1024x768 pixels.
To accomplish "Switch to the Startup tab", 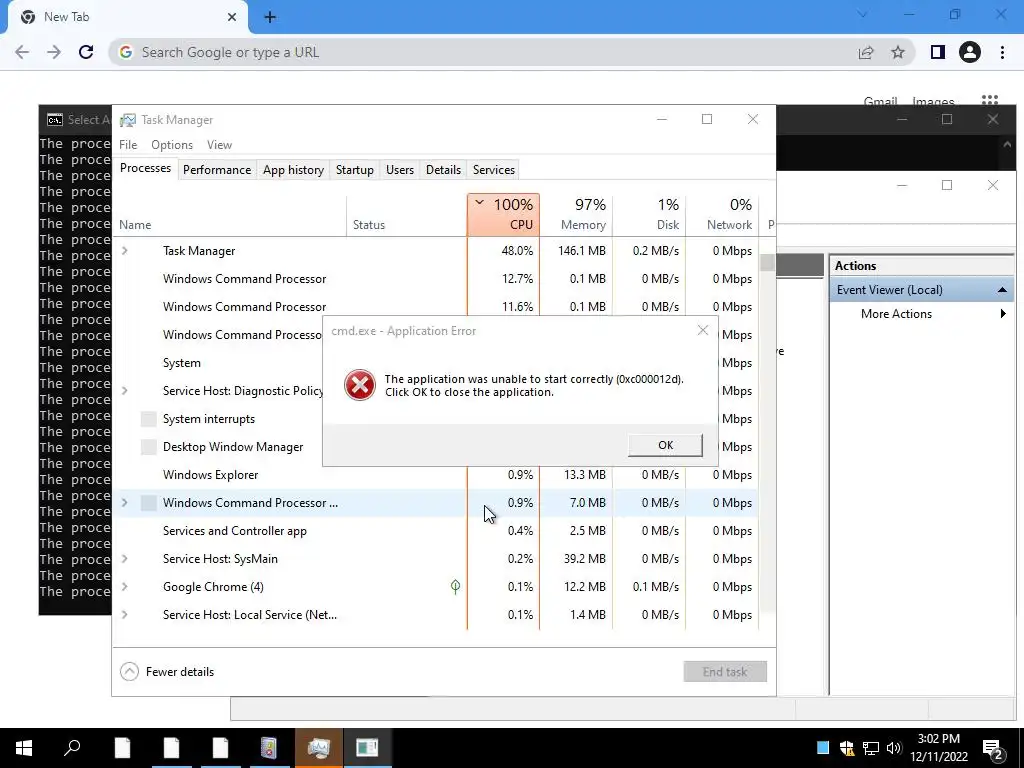I will [355, 170].
